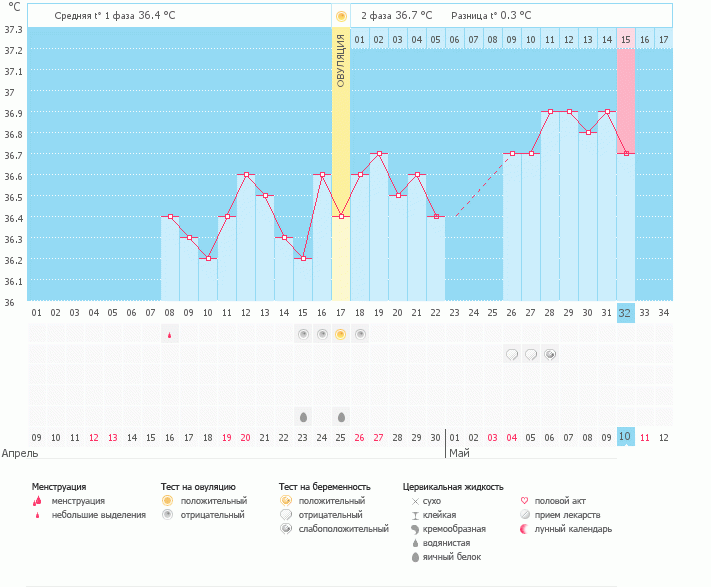This screenshot has height=587, width=711.
Task: Click the 36.8 temperature point on day 30
Action: point(588,132)
